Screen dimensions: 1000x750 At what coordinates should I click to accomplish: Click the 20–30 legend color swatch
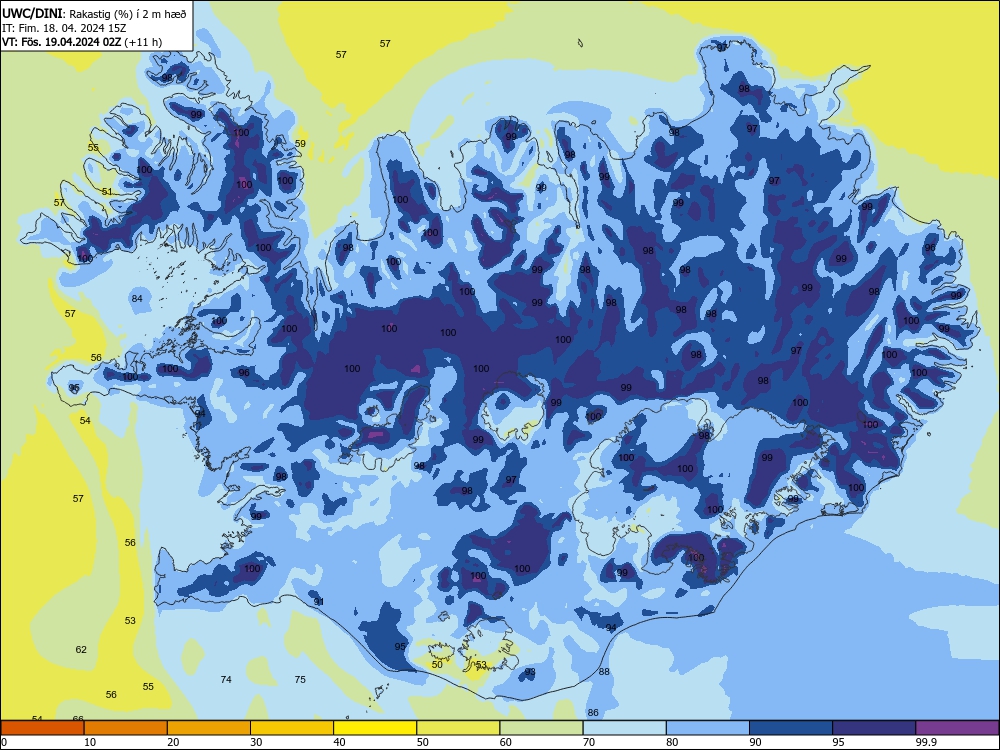click(x=209, y=728)
